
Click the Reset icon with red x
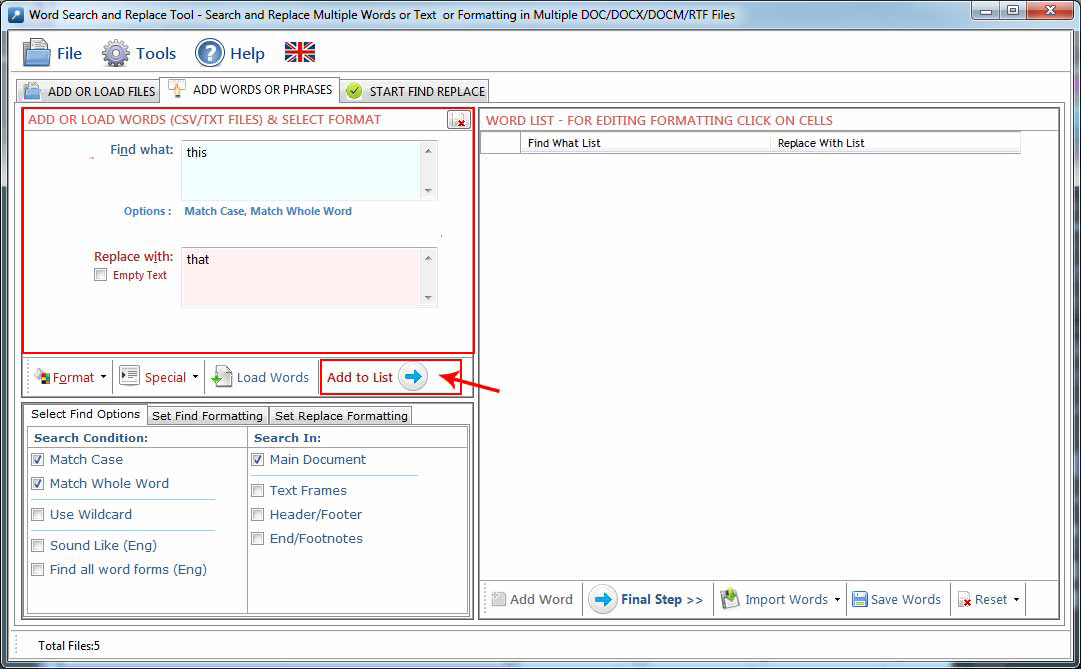(x=964, y=599)
